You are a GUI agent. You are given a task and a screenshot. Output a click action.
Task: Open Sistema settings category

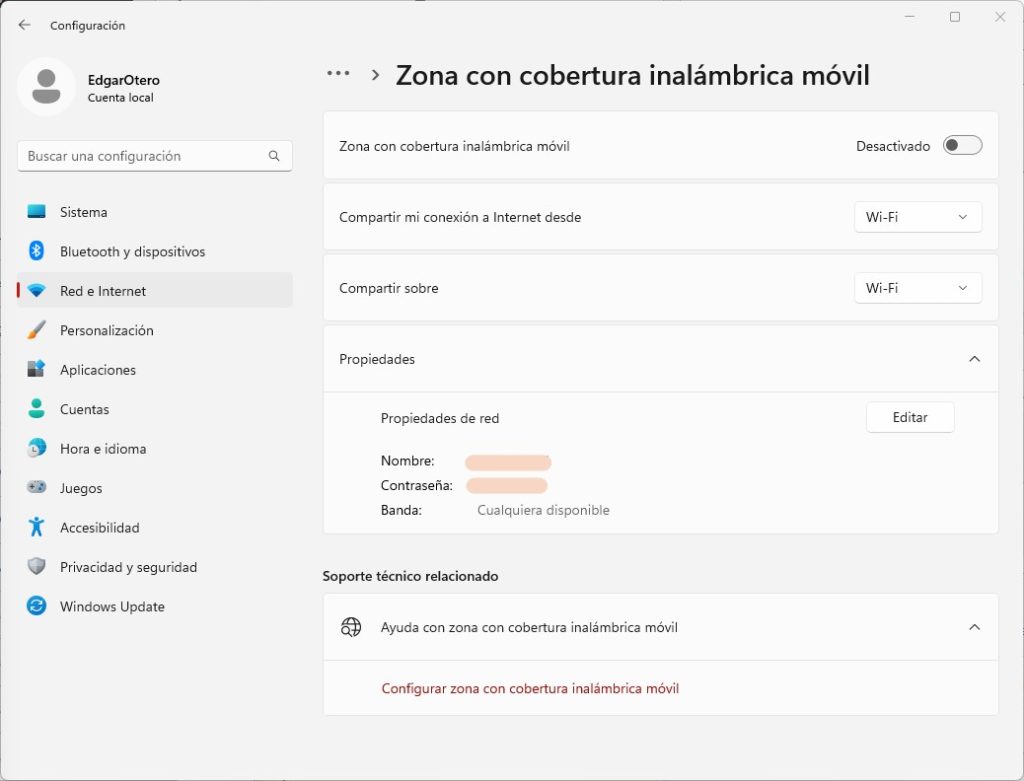[x=155, y=212]
